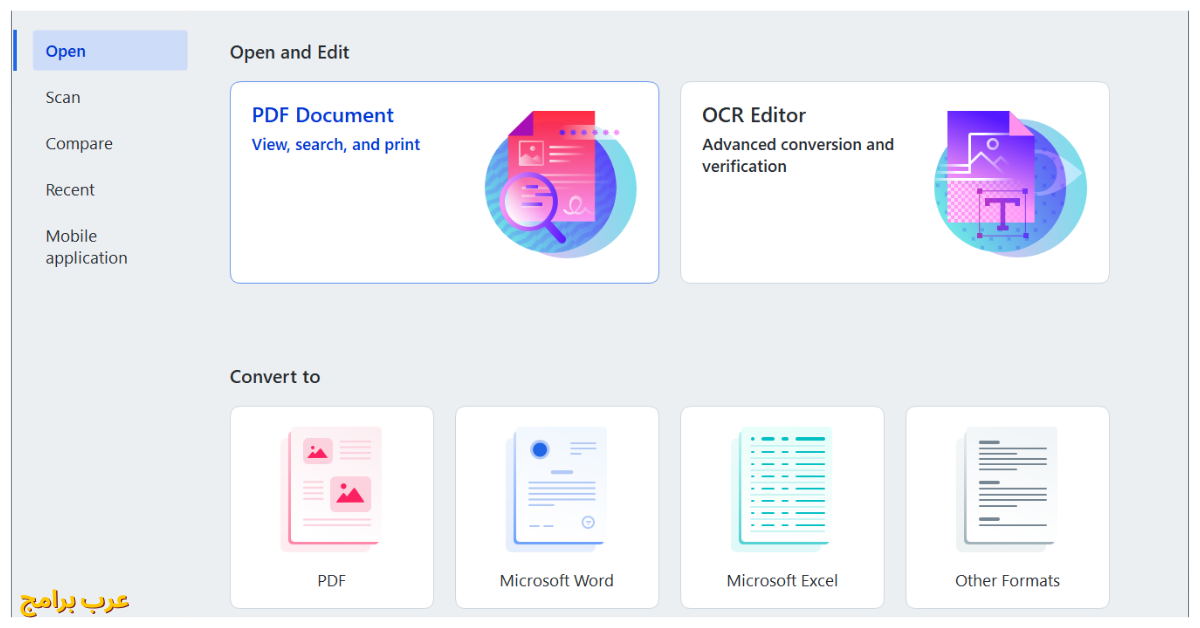Click the blue Microsoft Word document icon
Image resolution: width=1200 pixels, height=628 pixels.
[556, 490]
